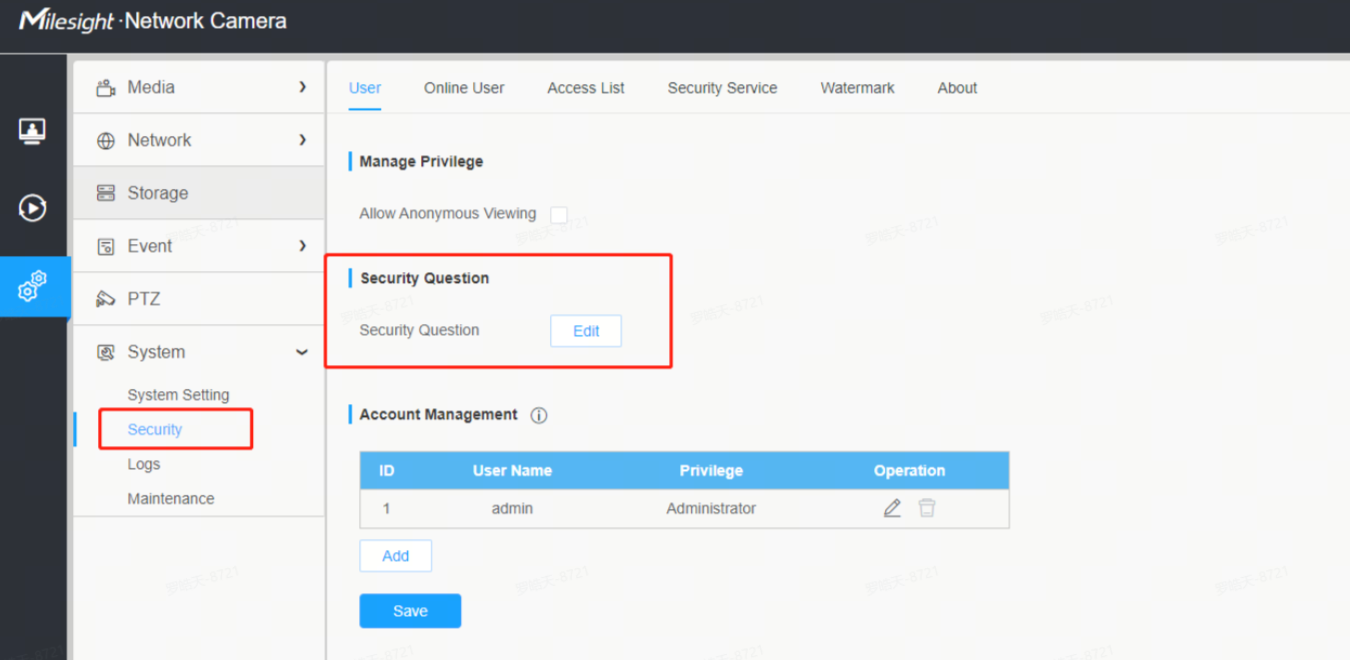1350x660 pixels.
Task: Open the Watermark tab
Action: point(857,88)
